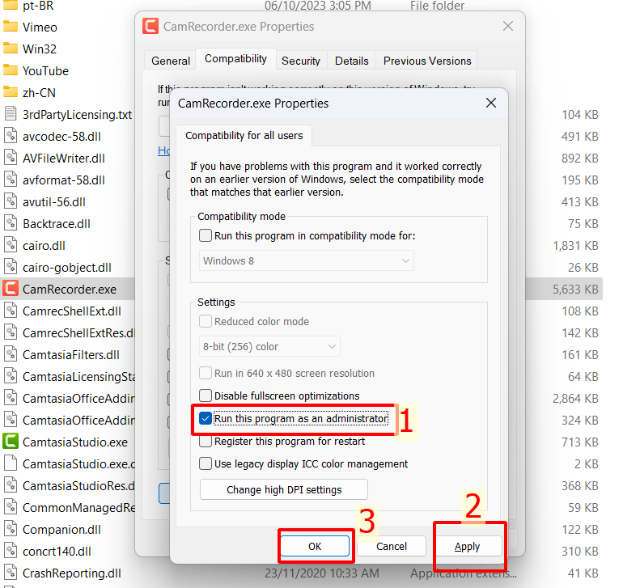Click the CamrecShellExt.dll file icon
Screen dimensions: 640x588
pyautogui.click(x=10, y=311)
